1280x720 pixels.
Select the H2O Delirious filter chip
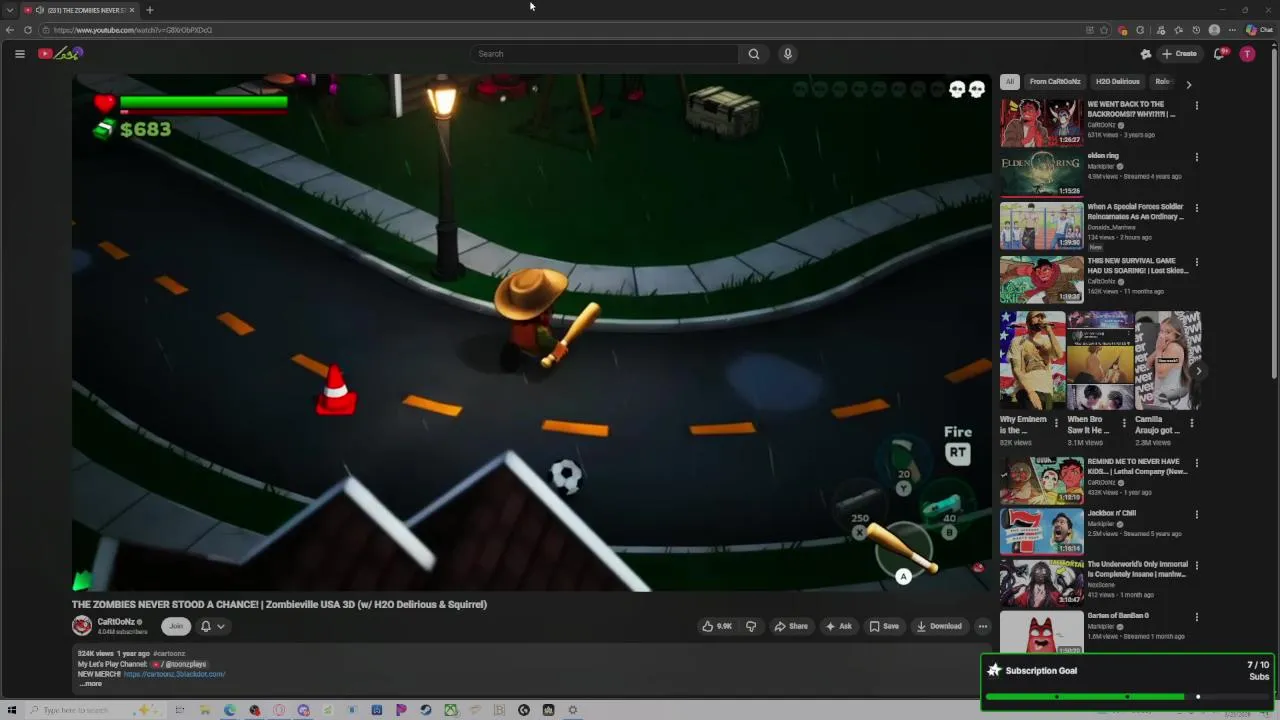(x=1117, y=82)
